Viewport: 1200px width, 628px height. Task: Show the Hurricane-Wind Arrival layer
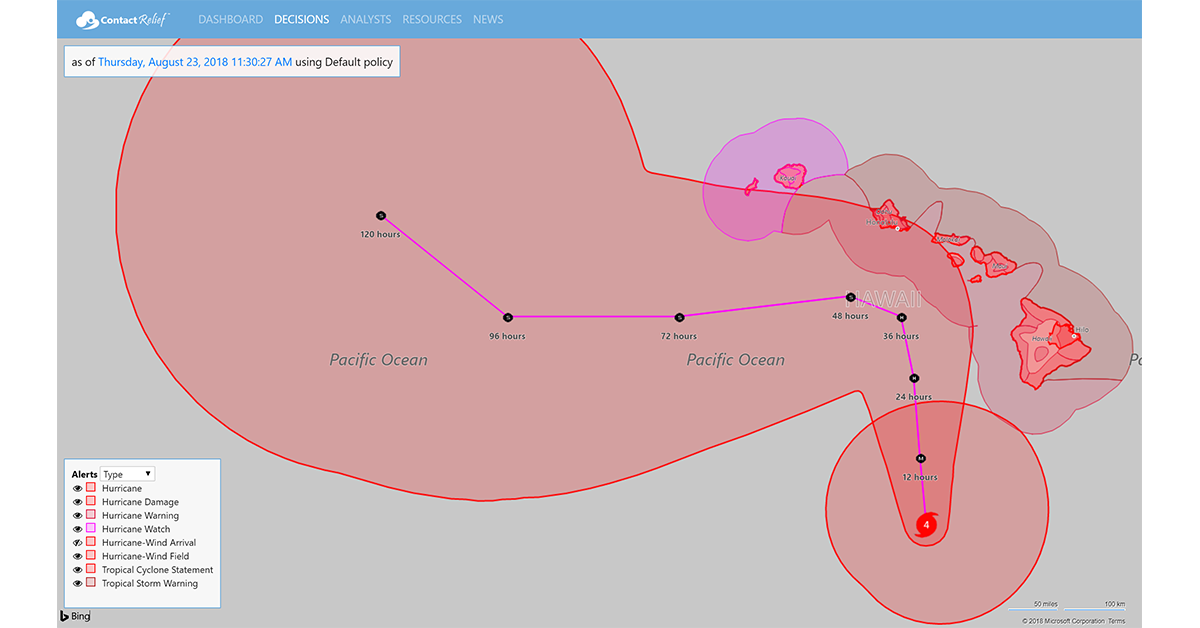pyautogui.click(x=77, y=543)
